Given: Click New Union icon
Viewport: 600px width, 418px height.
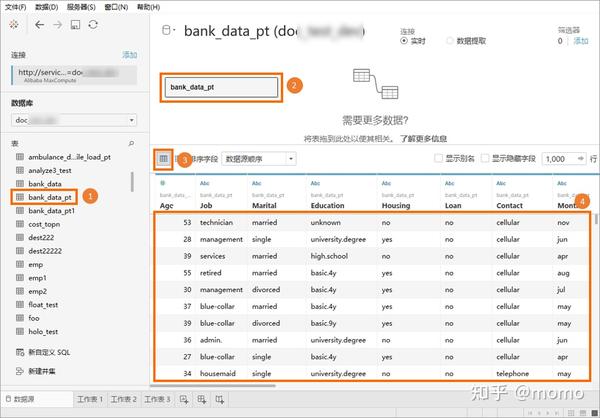Looking at the screenshot, I should coord(20,371).
